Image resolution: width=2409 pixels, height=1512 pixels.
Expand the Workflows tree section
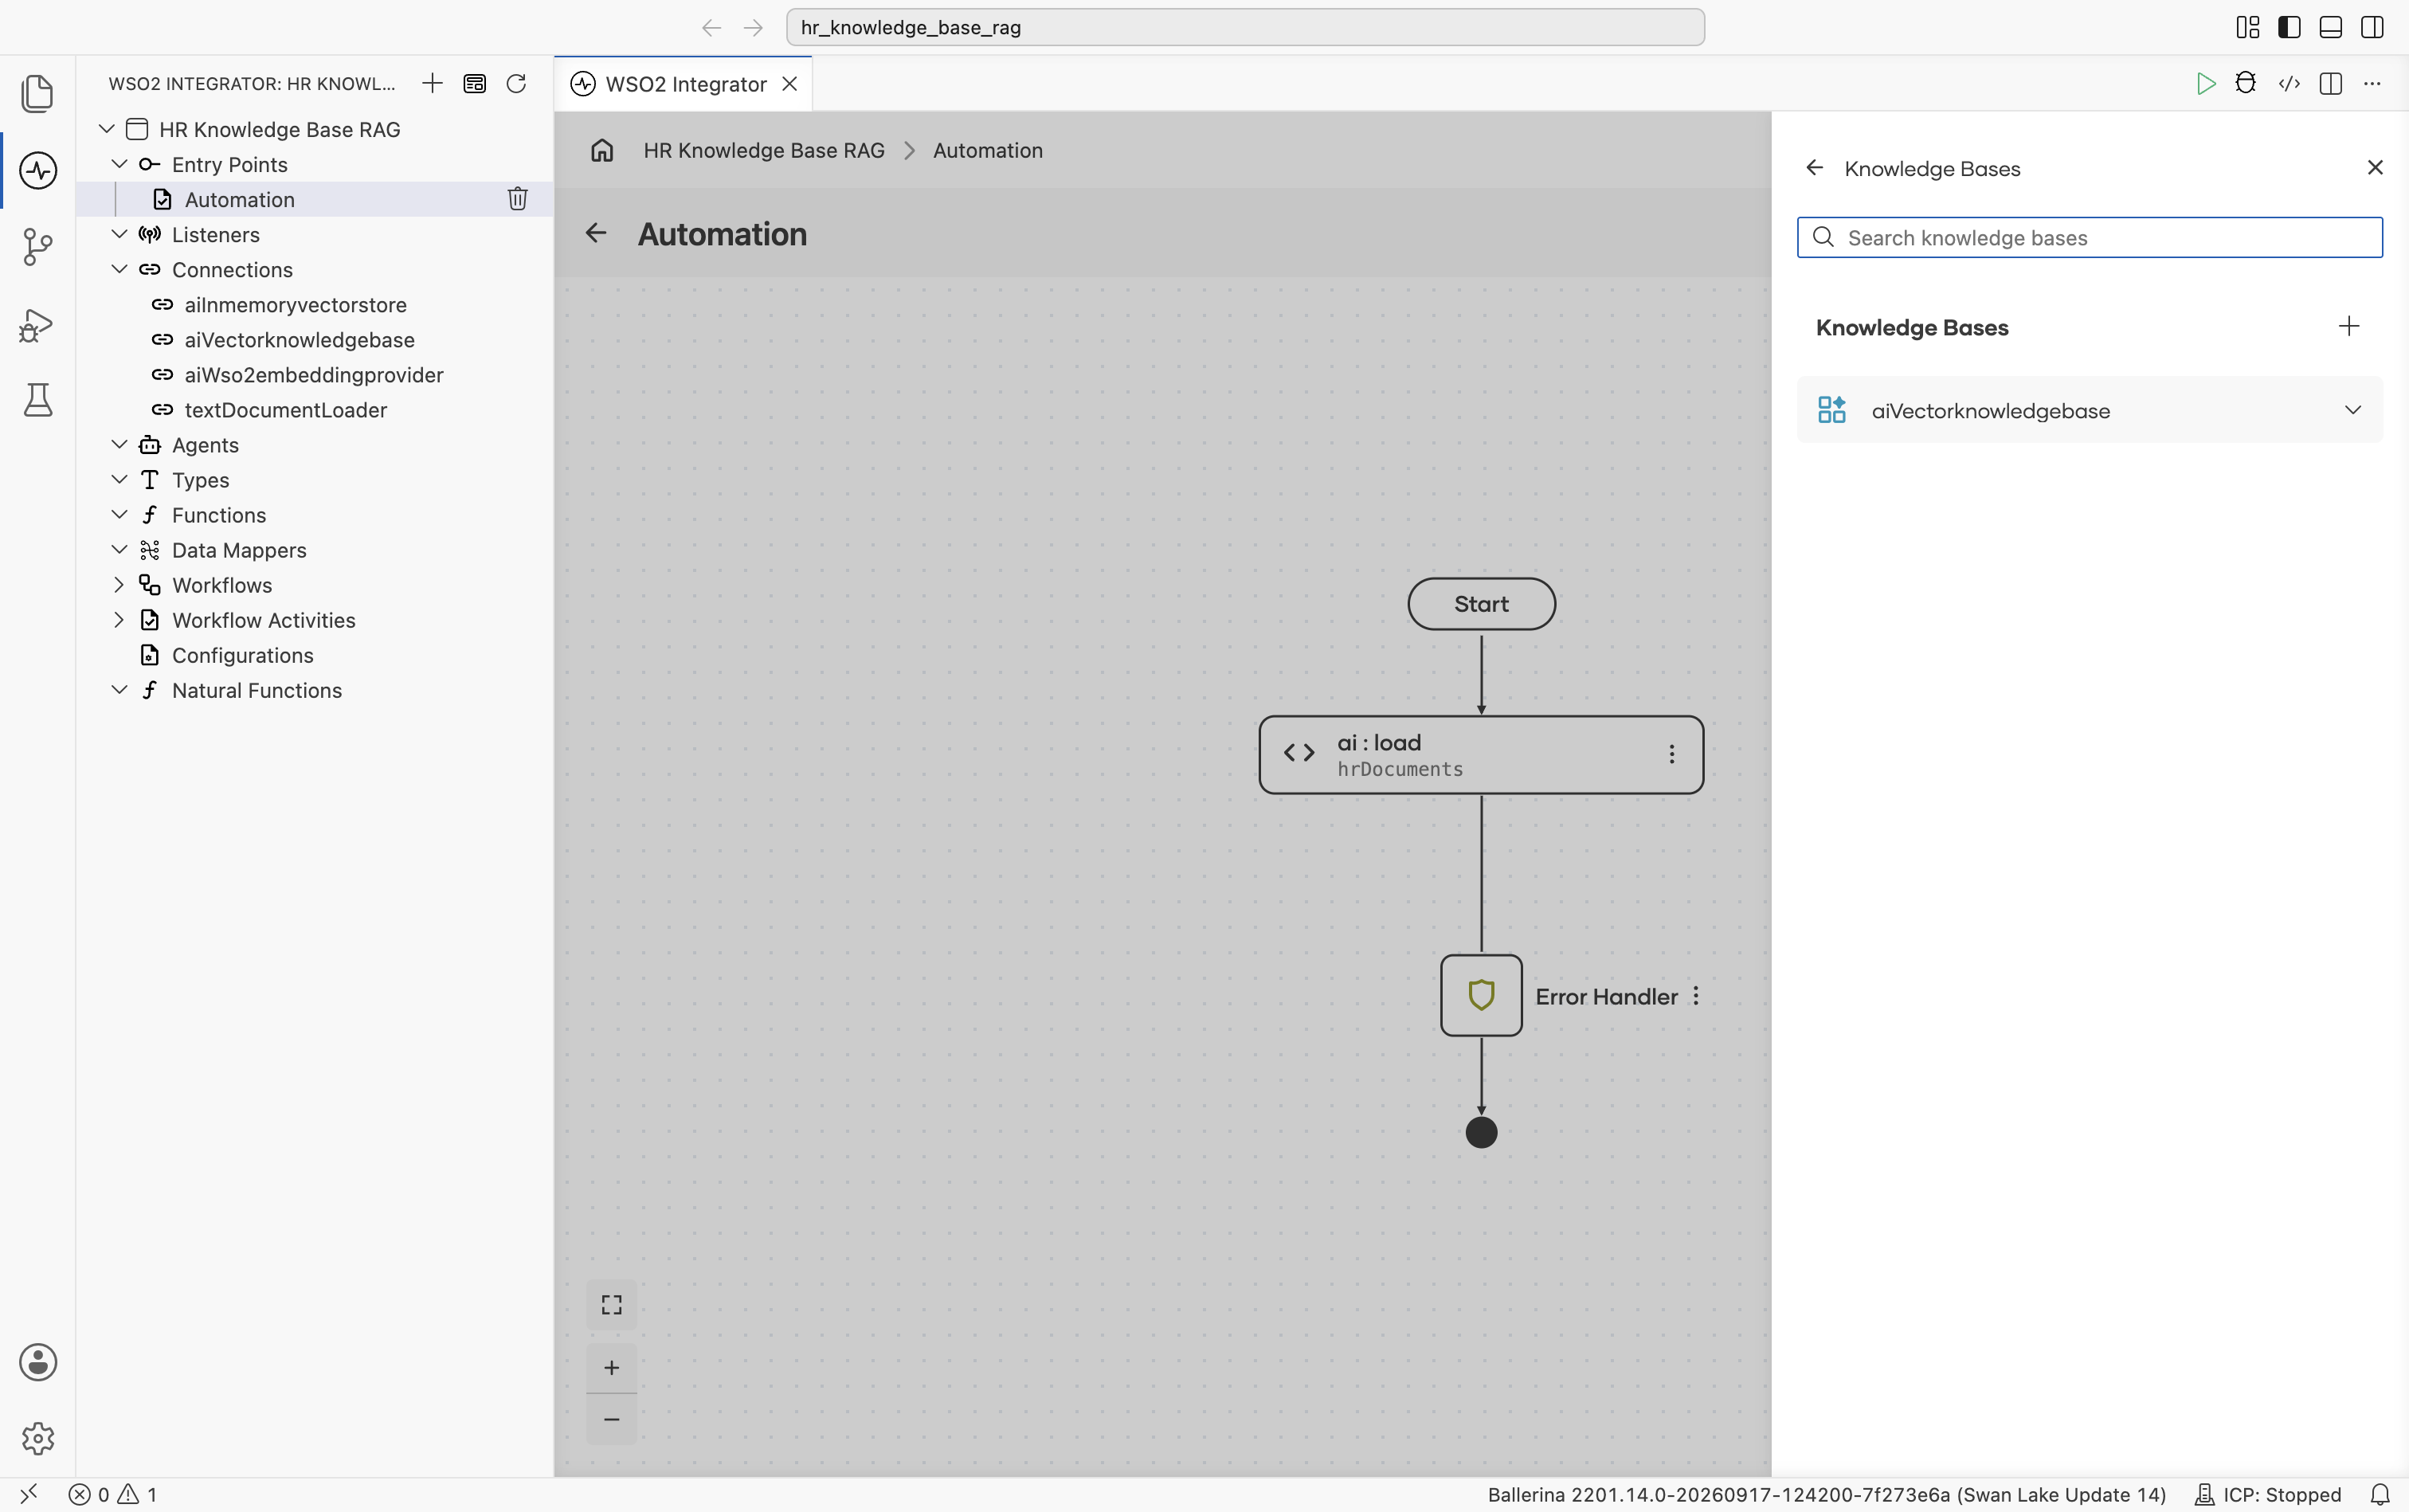click(x=119, y=585)
